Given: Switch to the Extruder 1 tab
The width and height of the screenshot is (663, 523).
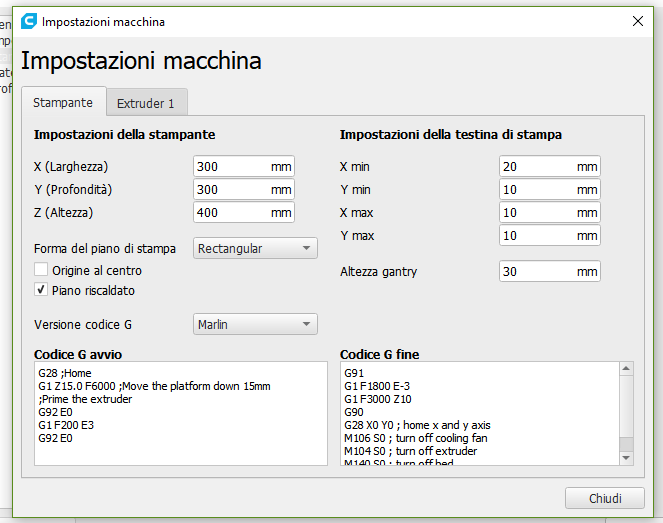Looking at the screenshot, I should (146, 103).
